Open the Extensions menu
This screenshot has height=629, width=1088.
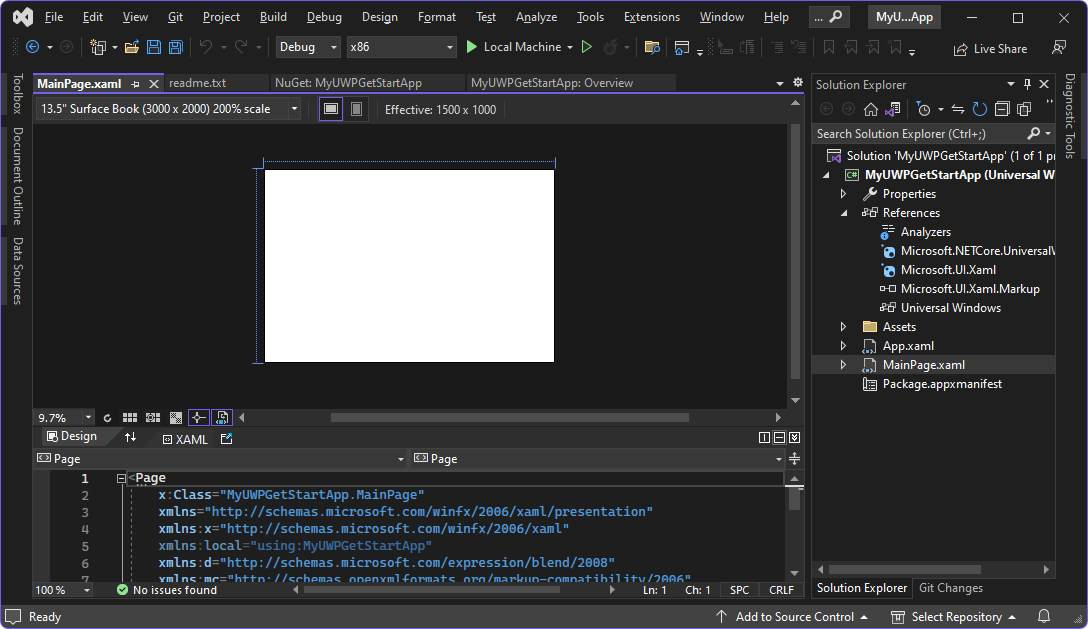pos(651,16)
